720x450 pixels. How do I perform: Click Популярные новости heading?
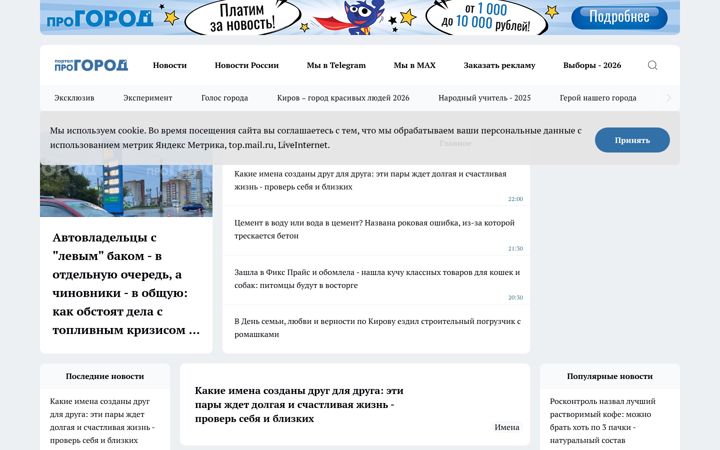pos(610,376)
